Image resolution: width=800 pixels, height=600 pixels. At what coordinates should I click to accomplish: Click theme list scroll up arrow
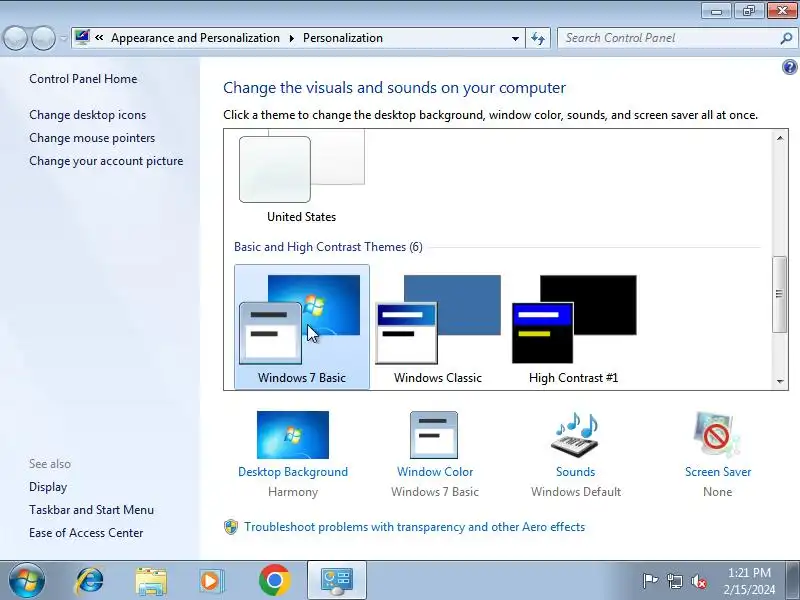[x=780, y=138]
